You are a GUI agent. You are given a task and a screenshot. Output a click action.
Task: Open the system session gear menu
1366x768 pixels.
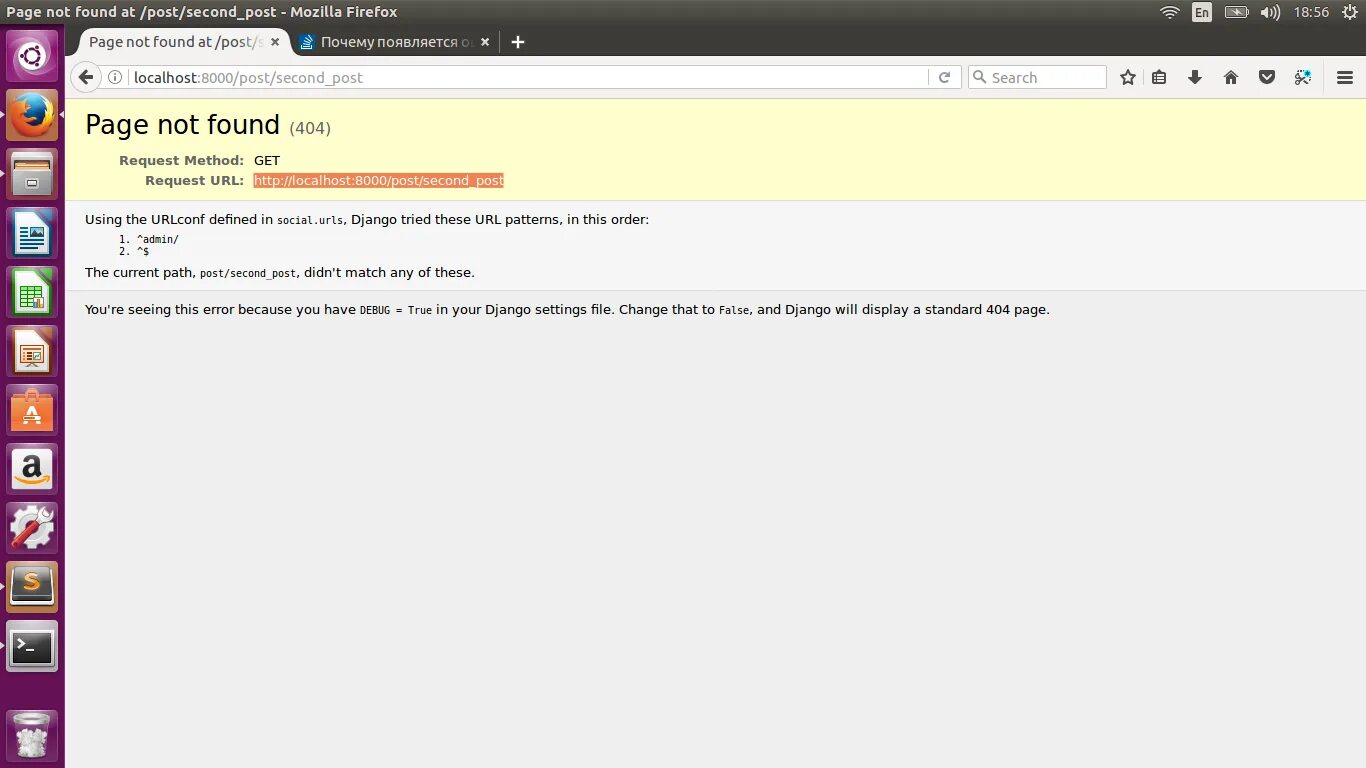[1350, 12]
